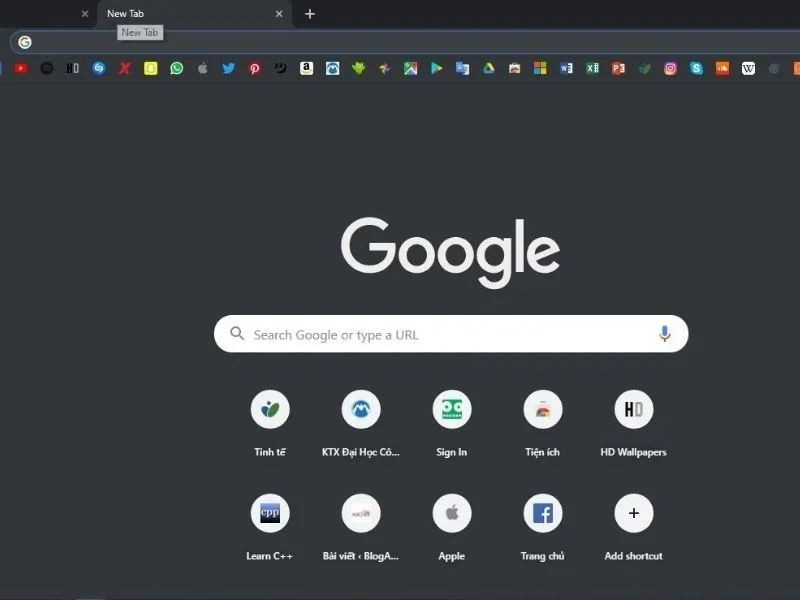This screenshot has height=600, width=800.
Task: Click the Search Google or type a URL box
Action: point(451,334)
